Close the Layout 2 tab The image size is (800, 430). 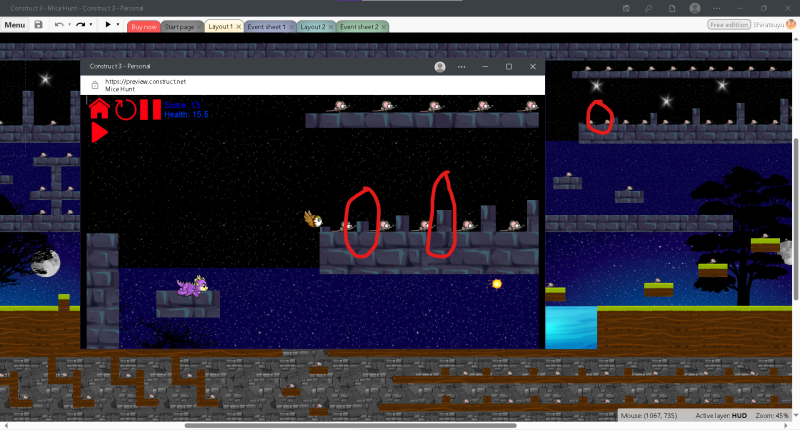click(331, 27)
